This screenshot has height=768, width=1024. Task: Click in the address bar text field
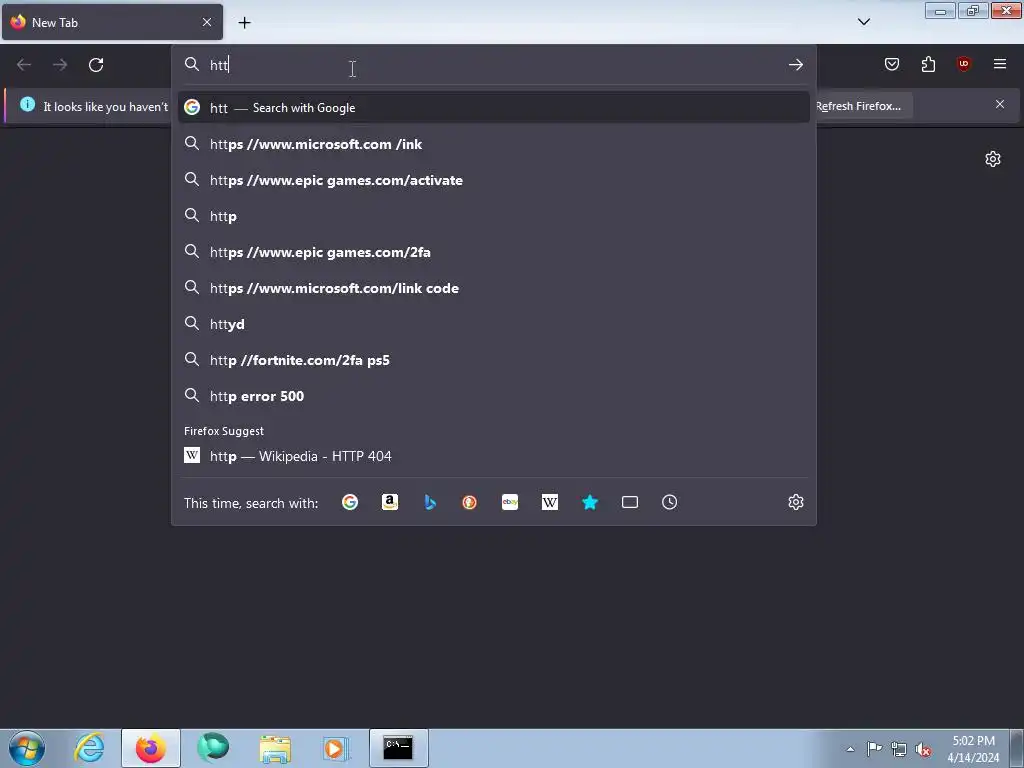click(493, 65)
